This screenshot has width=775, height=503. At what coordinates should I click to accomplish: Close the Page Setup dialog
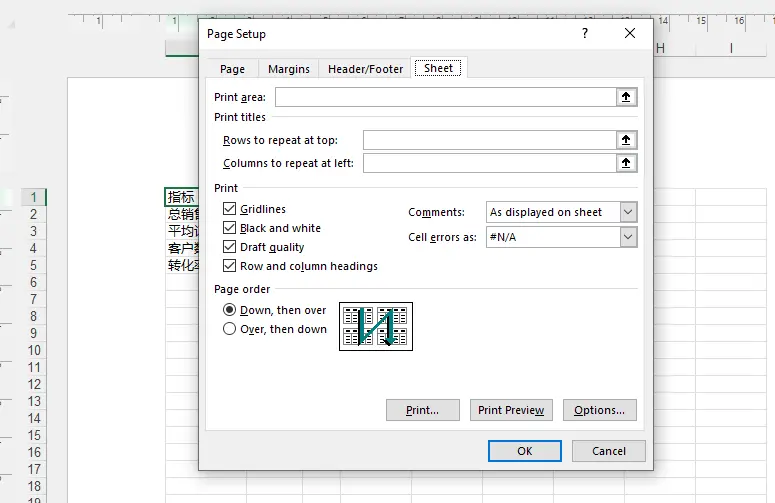tap(630, 34)
